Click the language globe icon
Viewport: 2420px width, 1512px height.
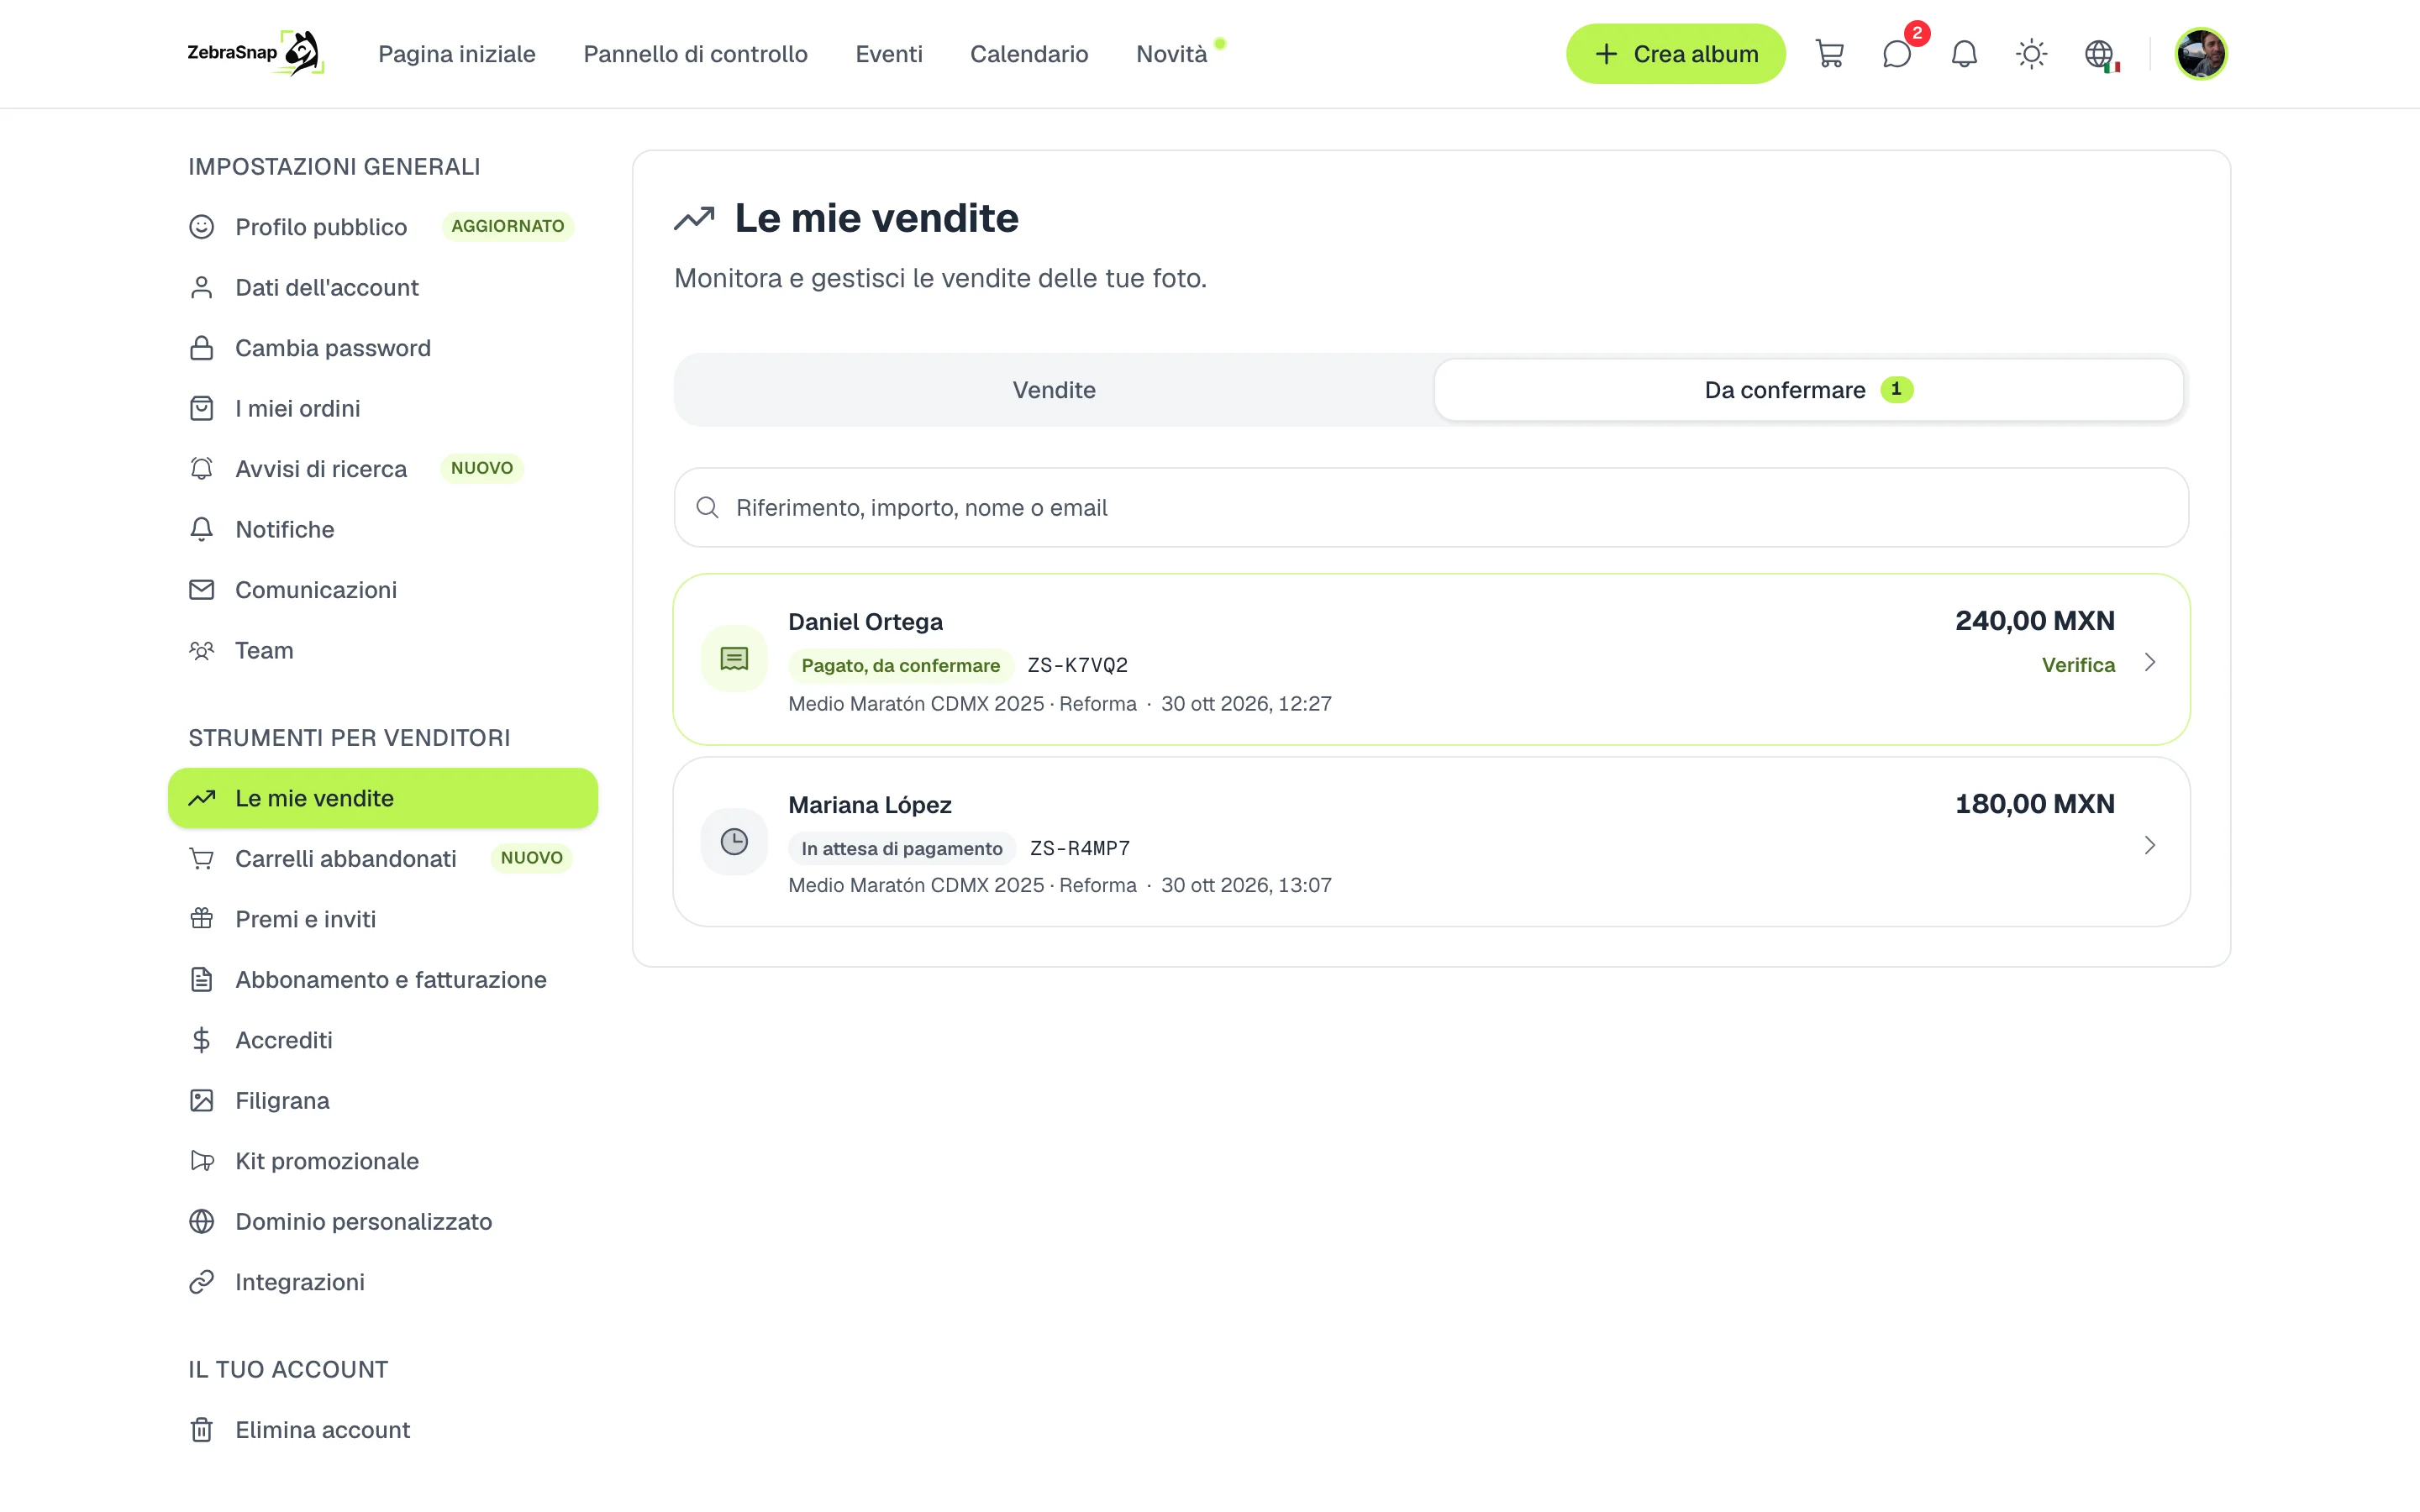coord(2100,54)
